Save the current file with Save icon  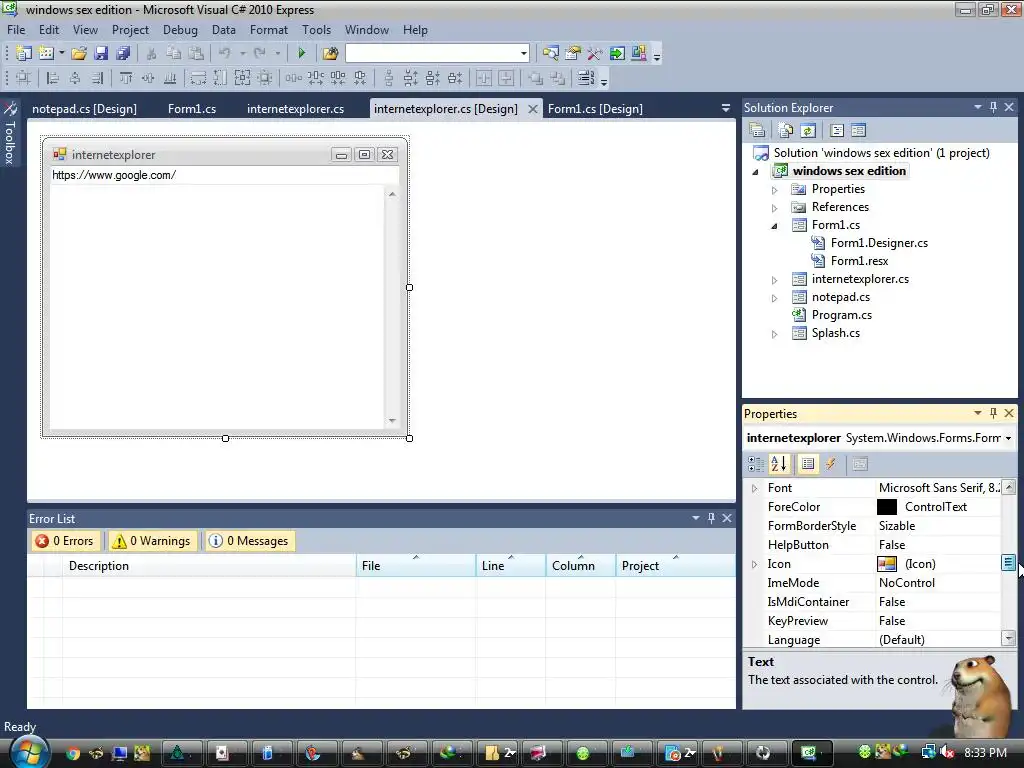101,54
